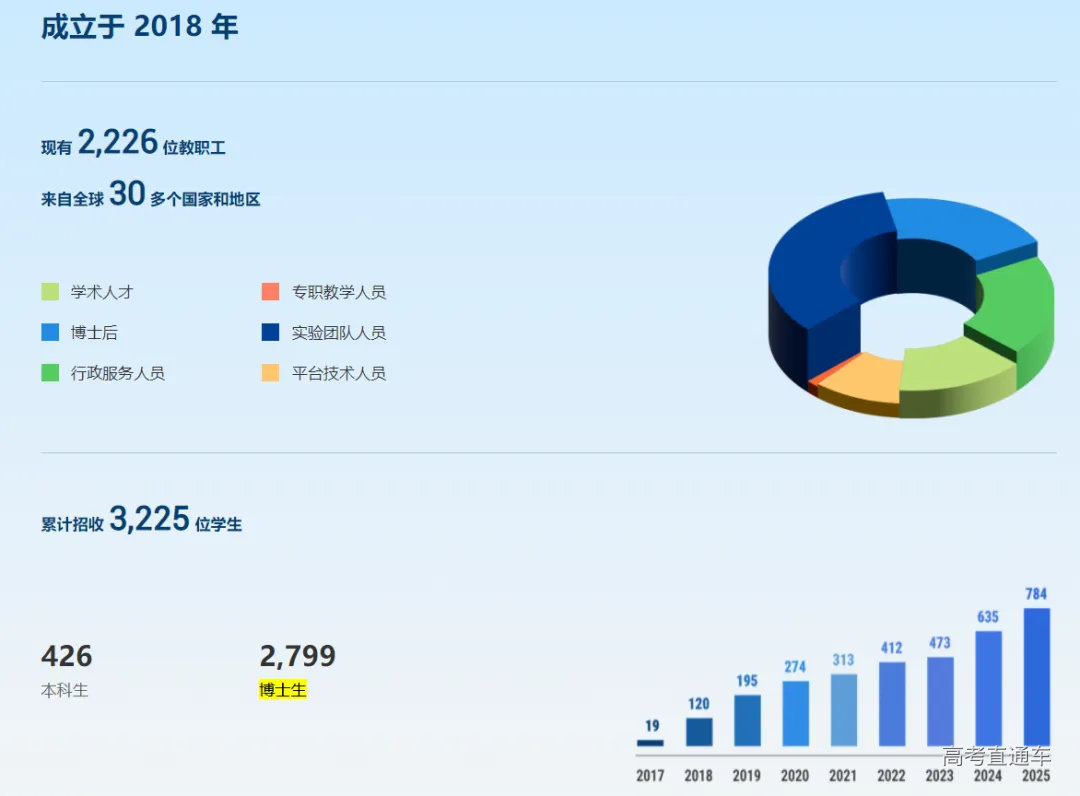Click the 本科生 label under 426
The width and height of the screenshot is (1080, 796).
click(x=64, y=690)
